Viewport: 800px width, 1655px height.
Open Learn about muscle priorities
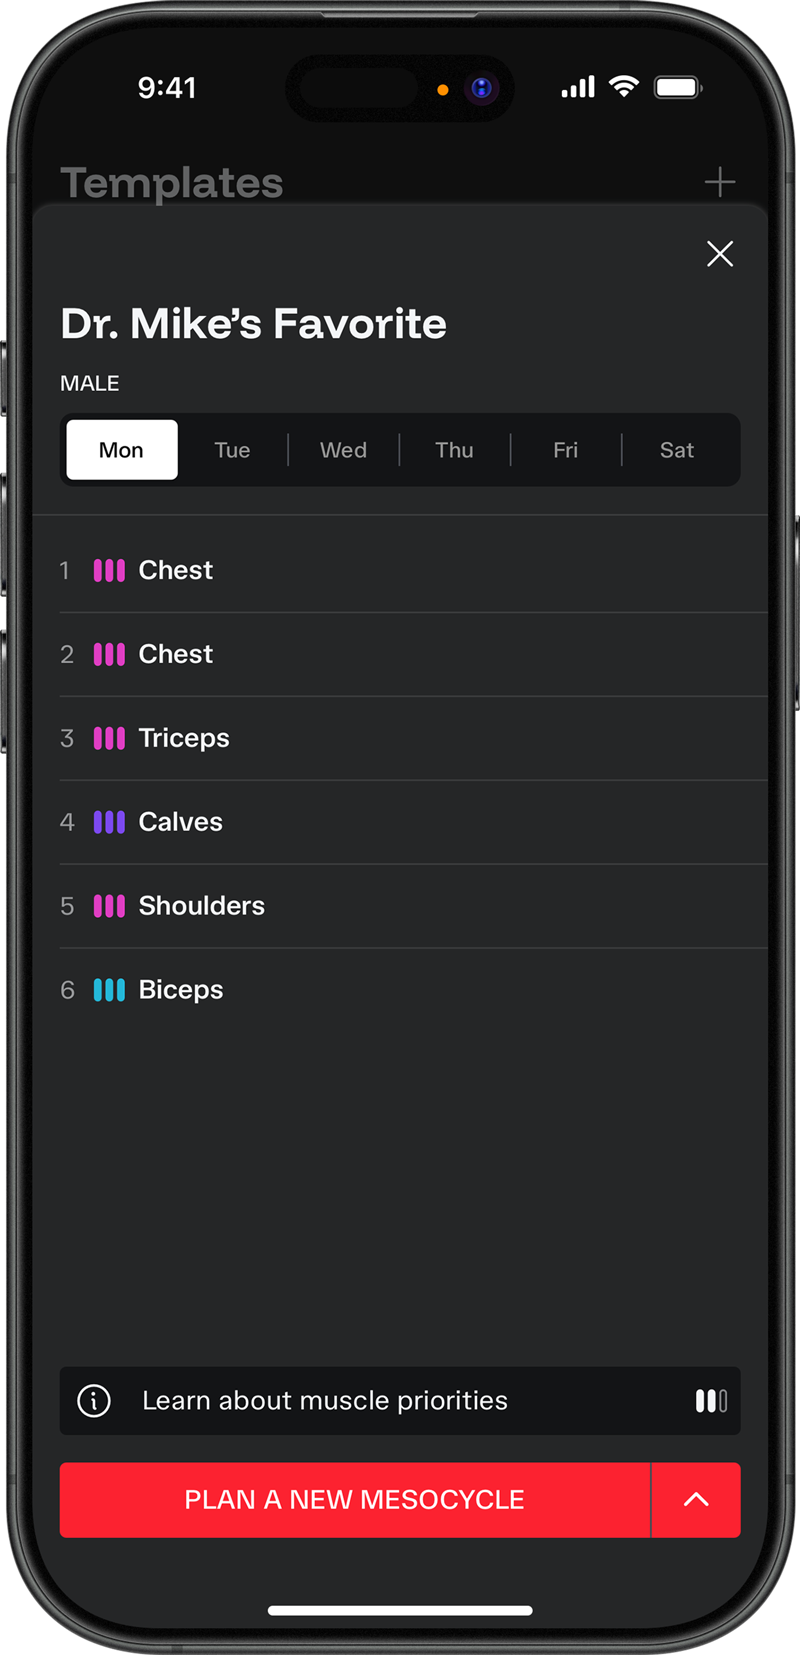point(325,1401)
